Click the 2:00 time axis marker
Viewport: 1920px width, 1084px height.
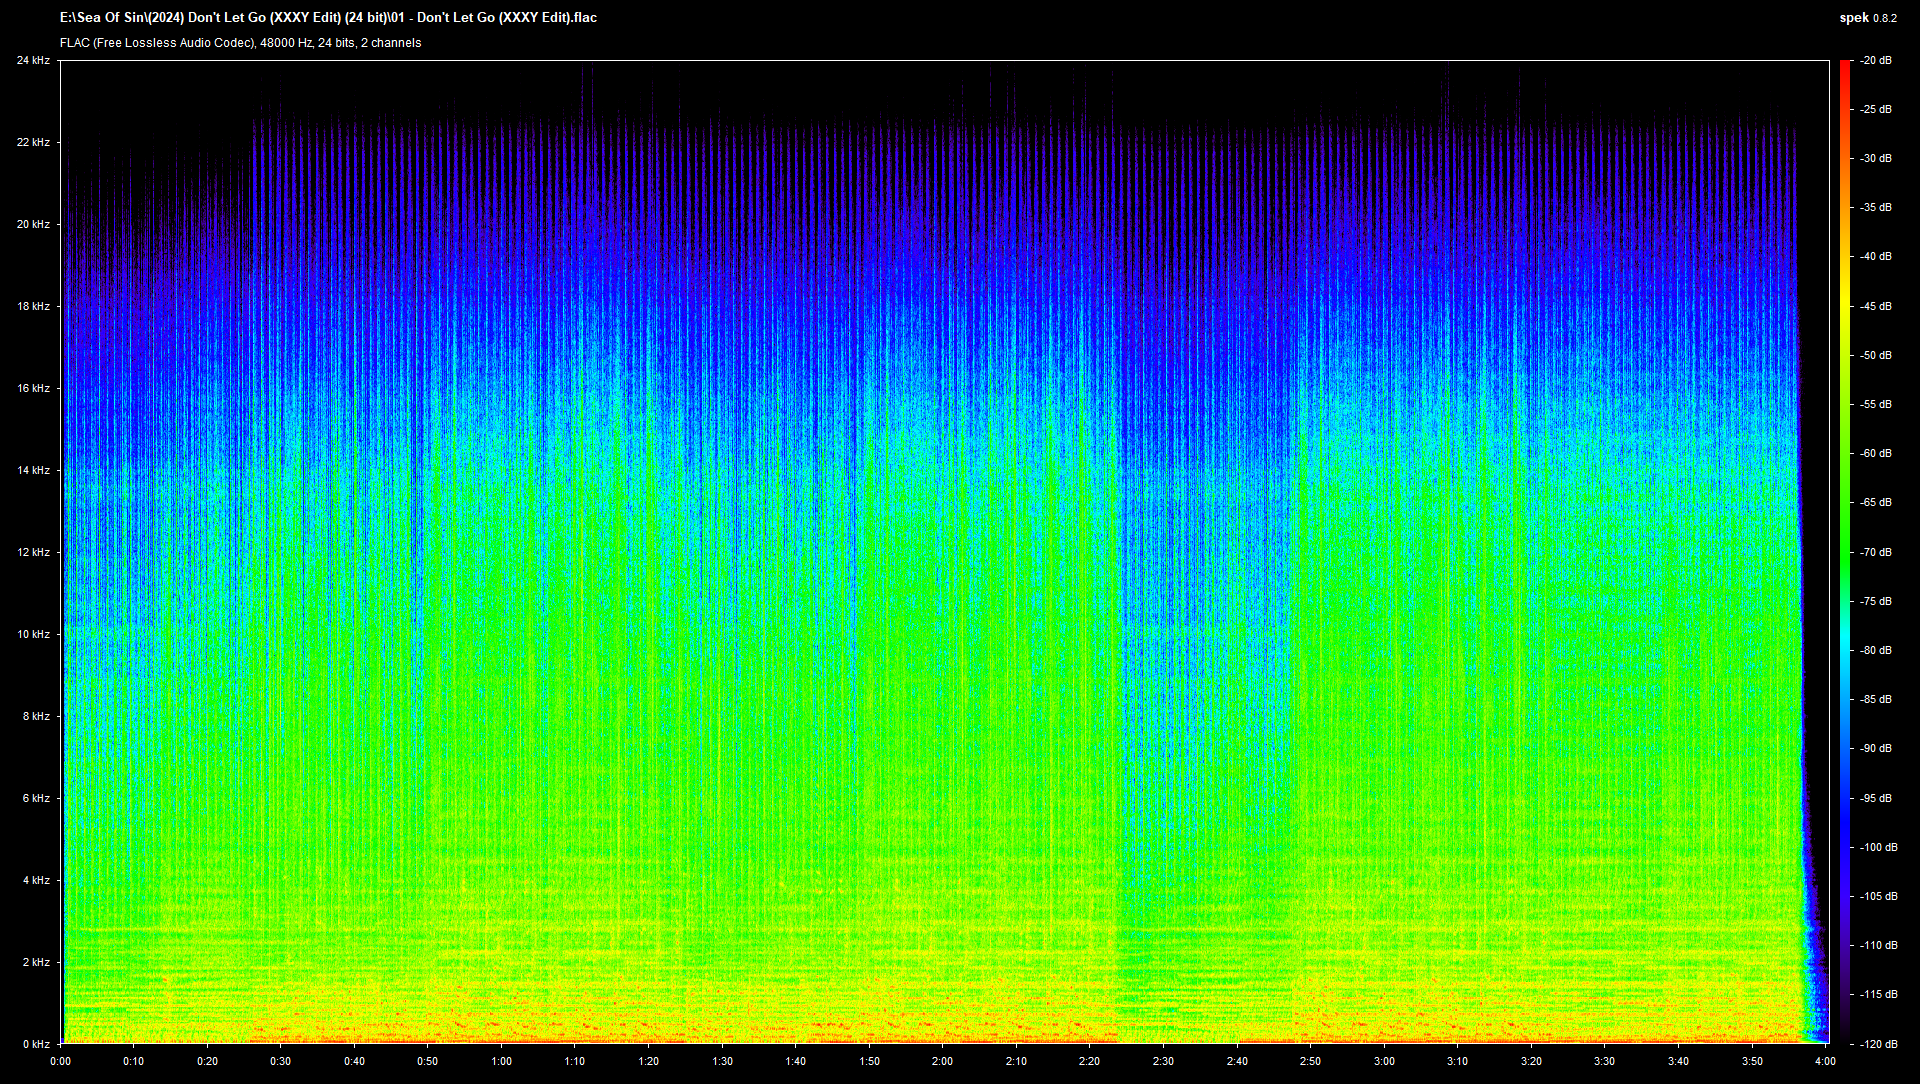[x=942, y=1061]
